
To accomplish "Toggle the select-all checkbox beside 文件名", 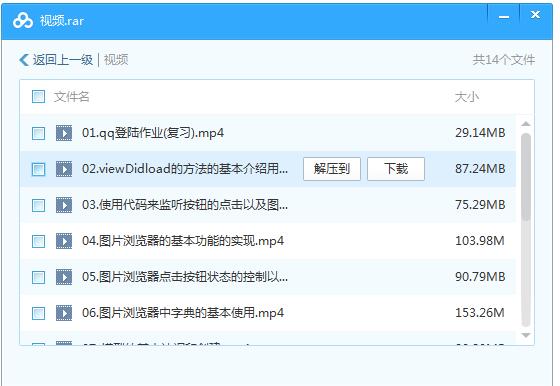I will point(38,96).
